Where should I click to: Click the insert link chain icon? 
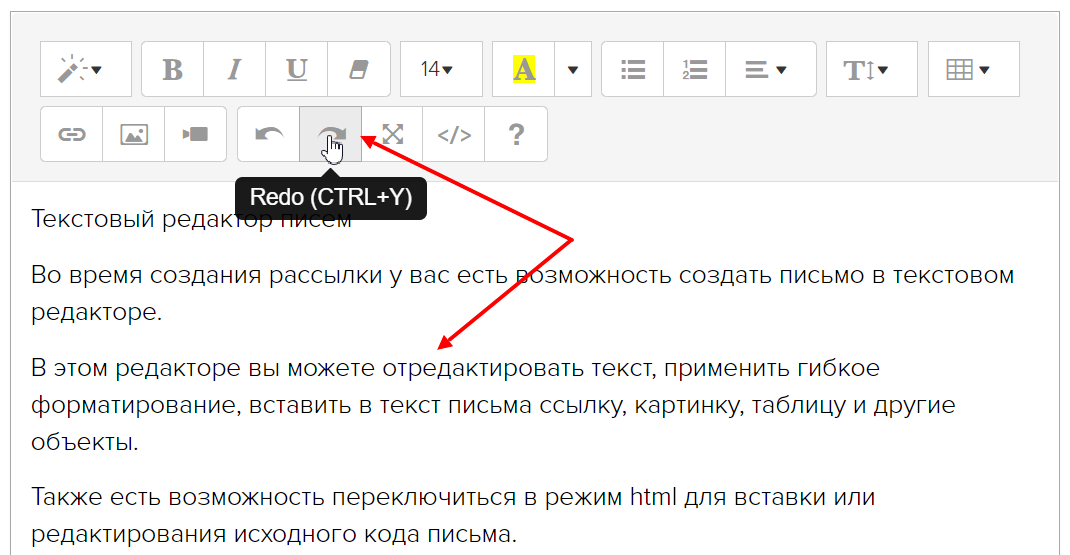tap(72, 134)
